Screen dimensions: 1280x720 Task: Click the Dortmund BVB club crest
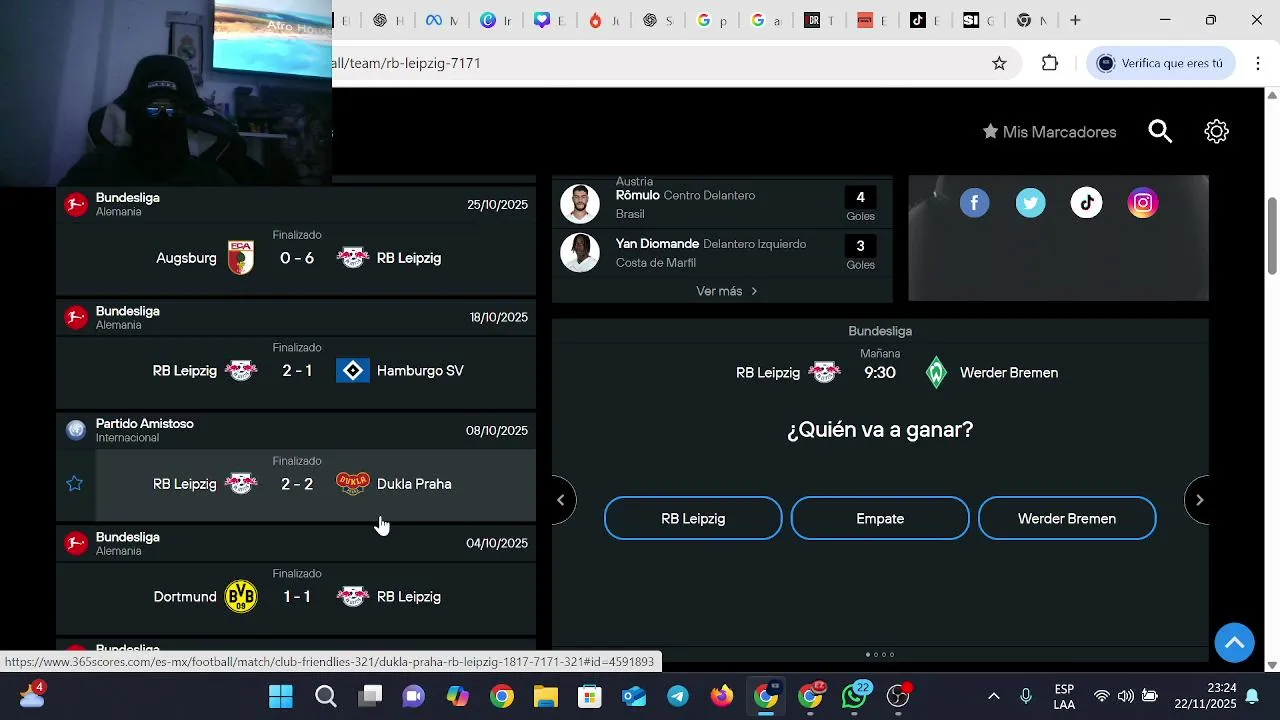[240, 597]
